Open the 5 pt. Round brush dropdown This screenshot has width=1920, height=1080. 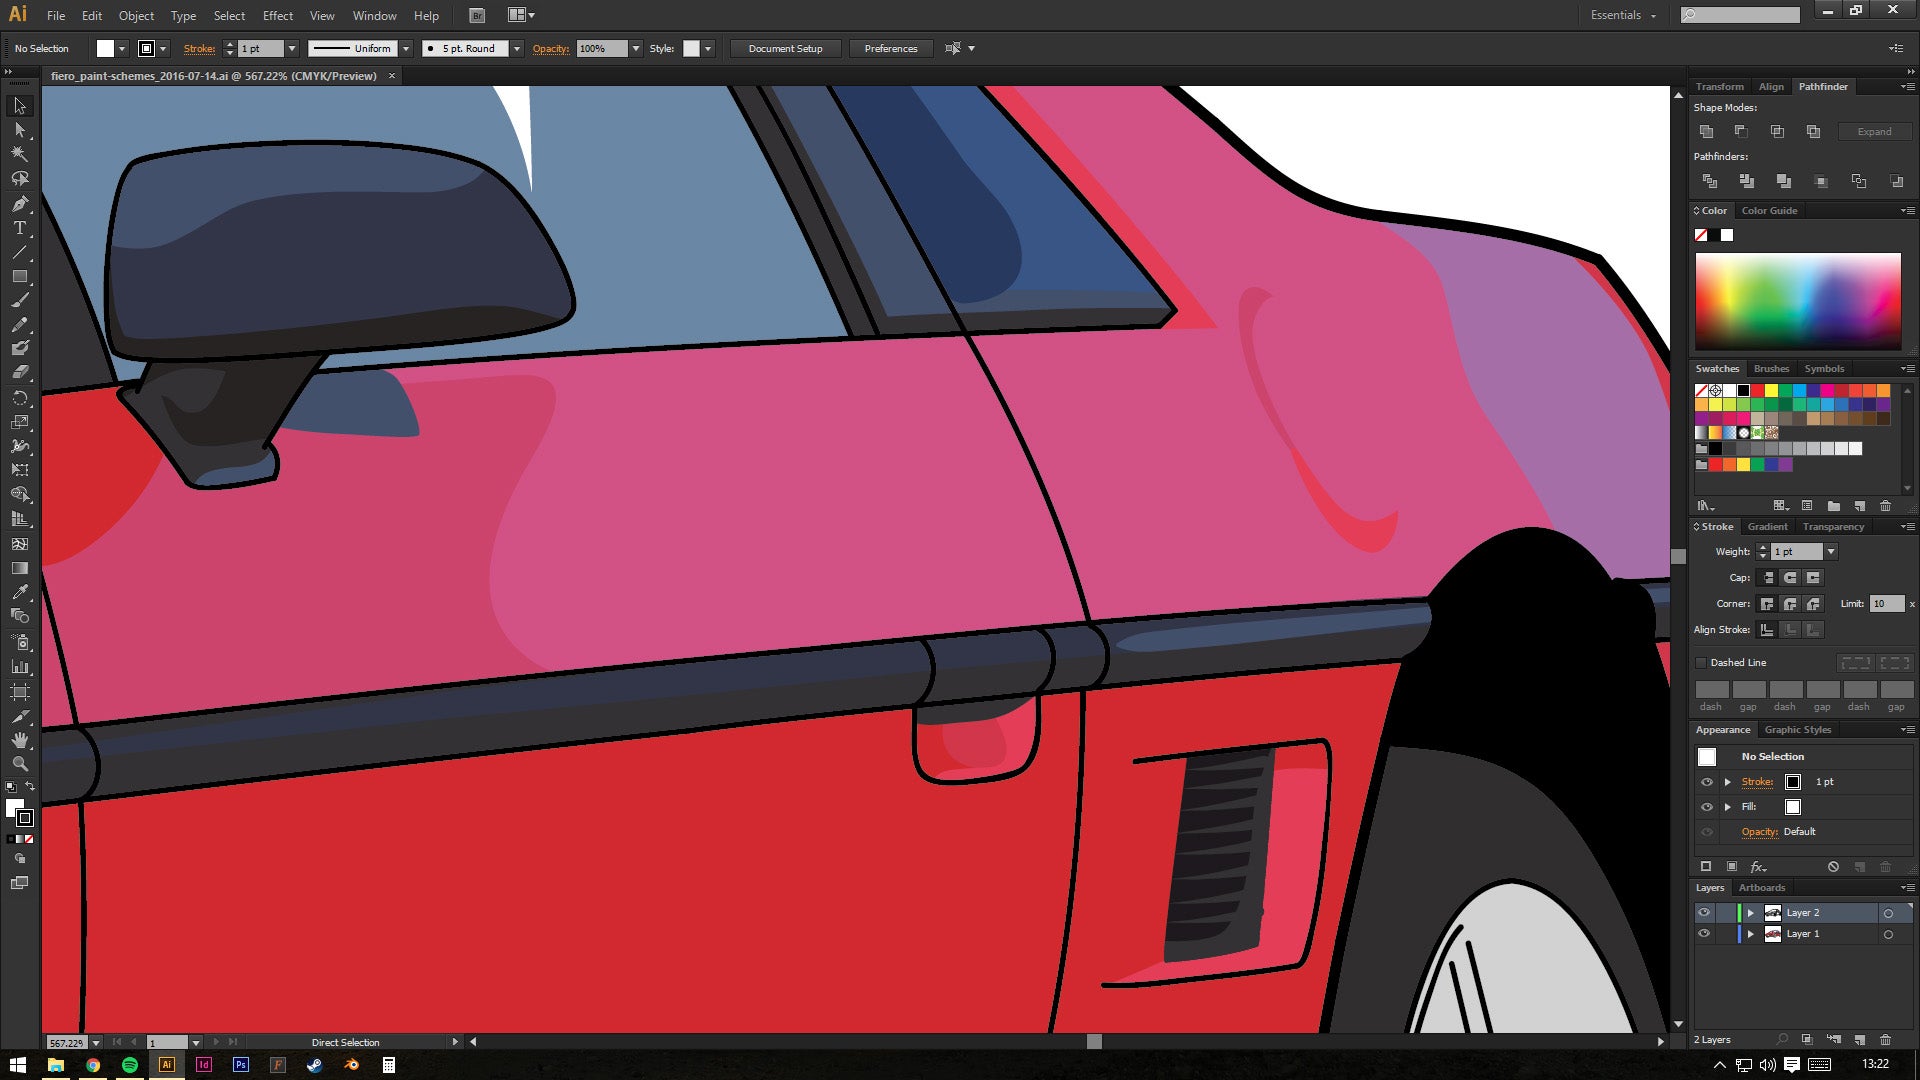517,48
